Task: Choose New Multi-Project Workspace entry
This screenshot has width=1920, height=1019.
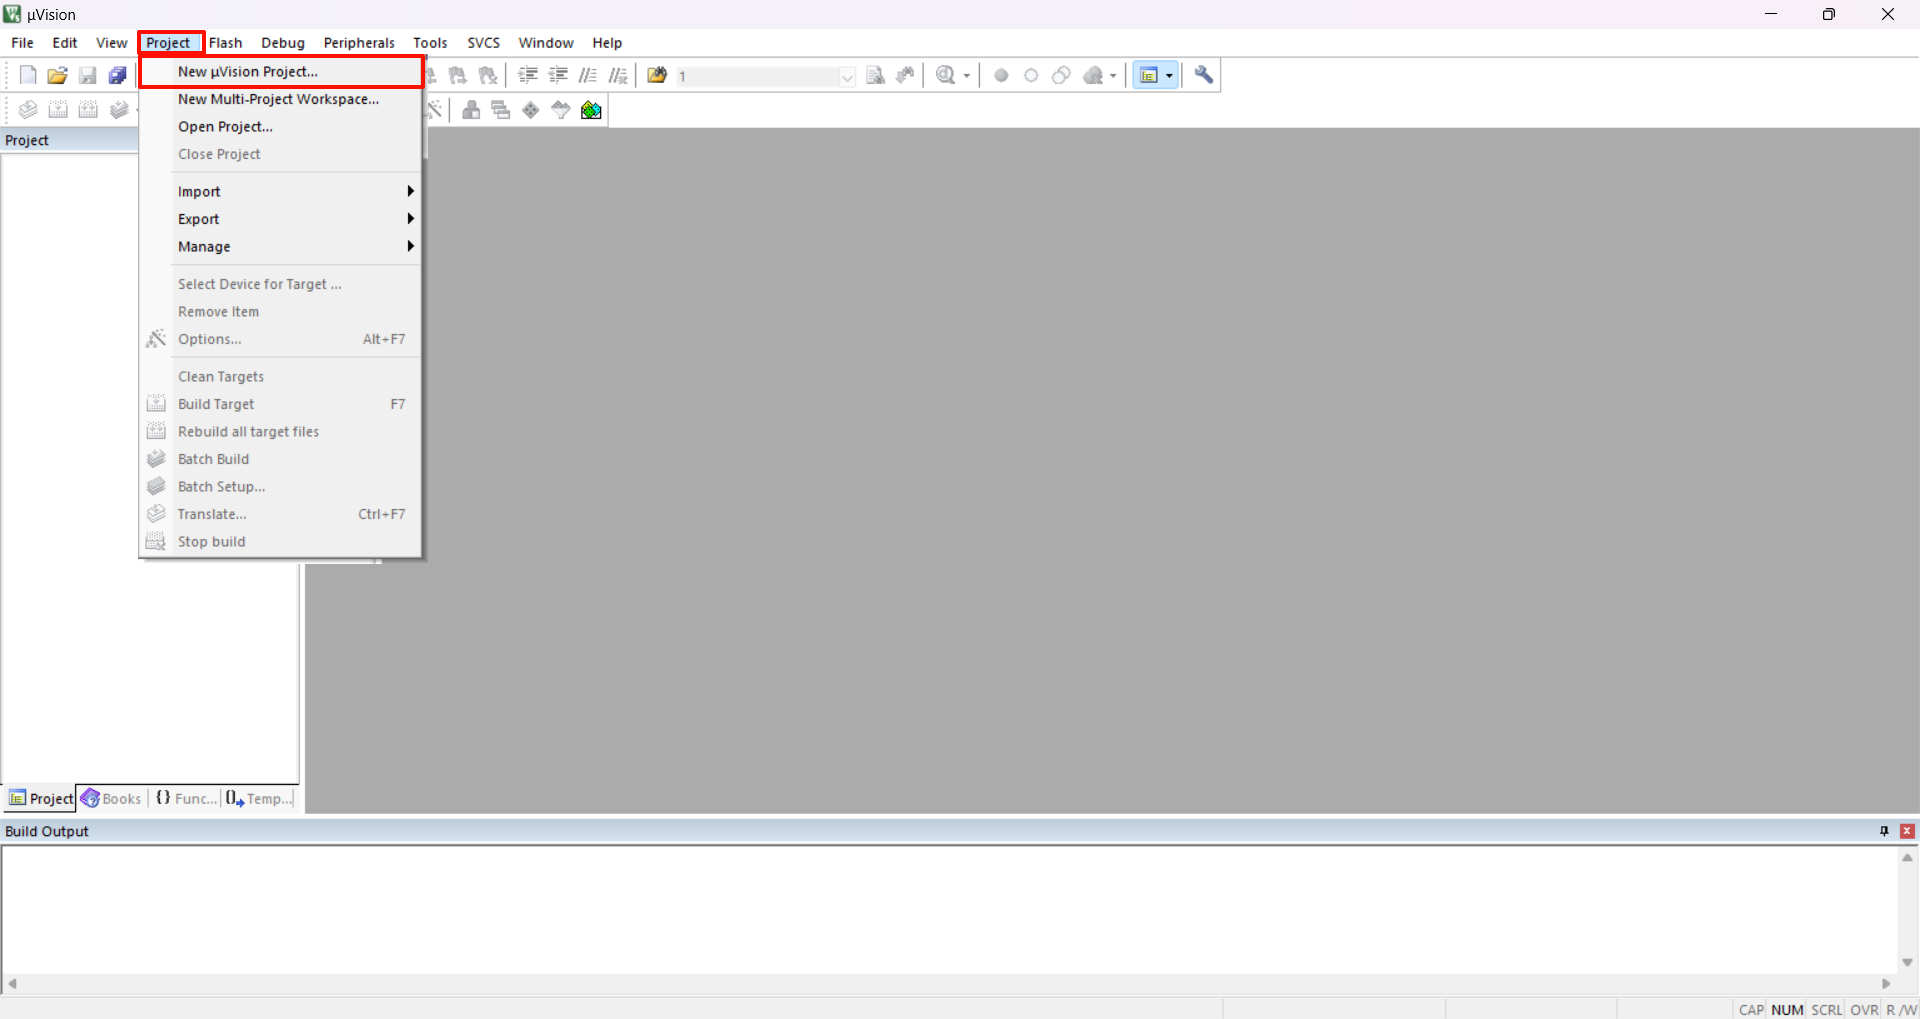Action: click(x=280, y=99)
